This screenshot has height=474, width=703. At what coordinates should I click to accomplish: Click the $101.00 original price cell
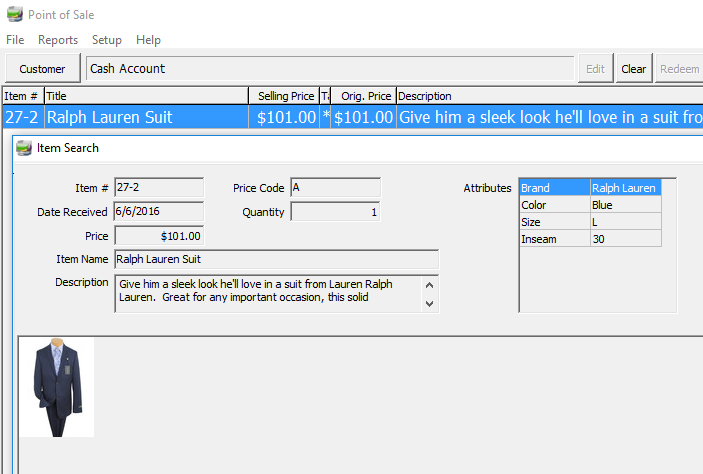[364, 117]
